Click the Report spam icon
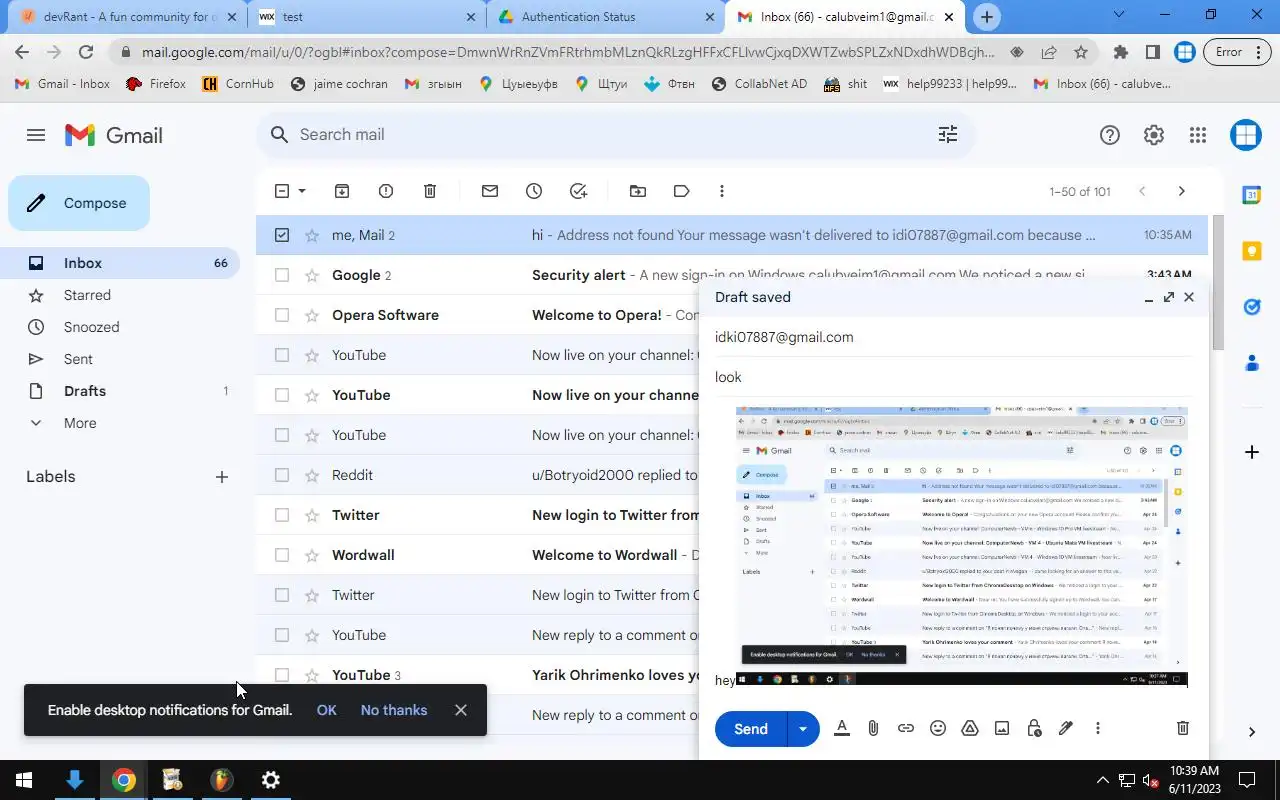The width and height of the screenshot is (1280, 800). click(x=386, y=191)
